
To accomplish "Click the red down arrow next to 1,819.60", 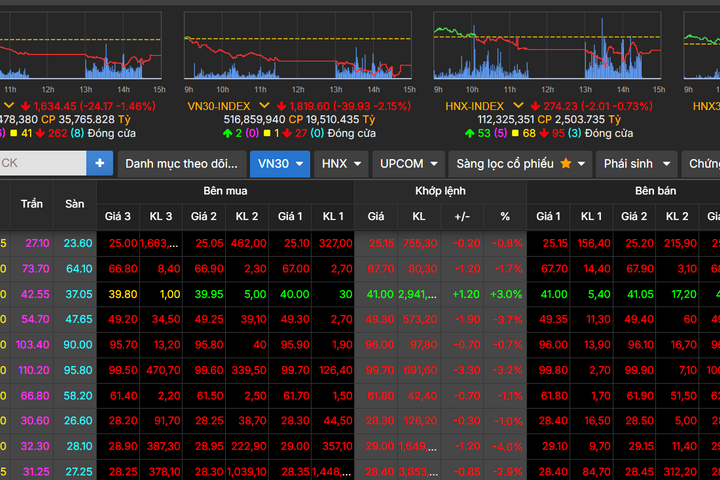I will click(x=282, y=105).
